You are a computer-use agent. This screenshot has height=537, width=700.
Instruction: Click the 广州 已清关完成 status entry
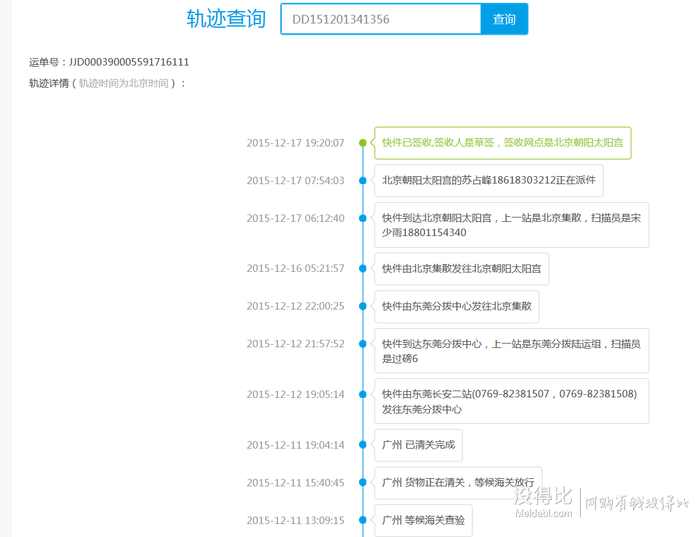pyautogui.click(x=418, y=445)
